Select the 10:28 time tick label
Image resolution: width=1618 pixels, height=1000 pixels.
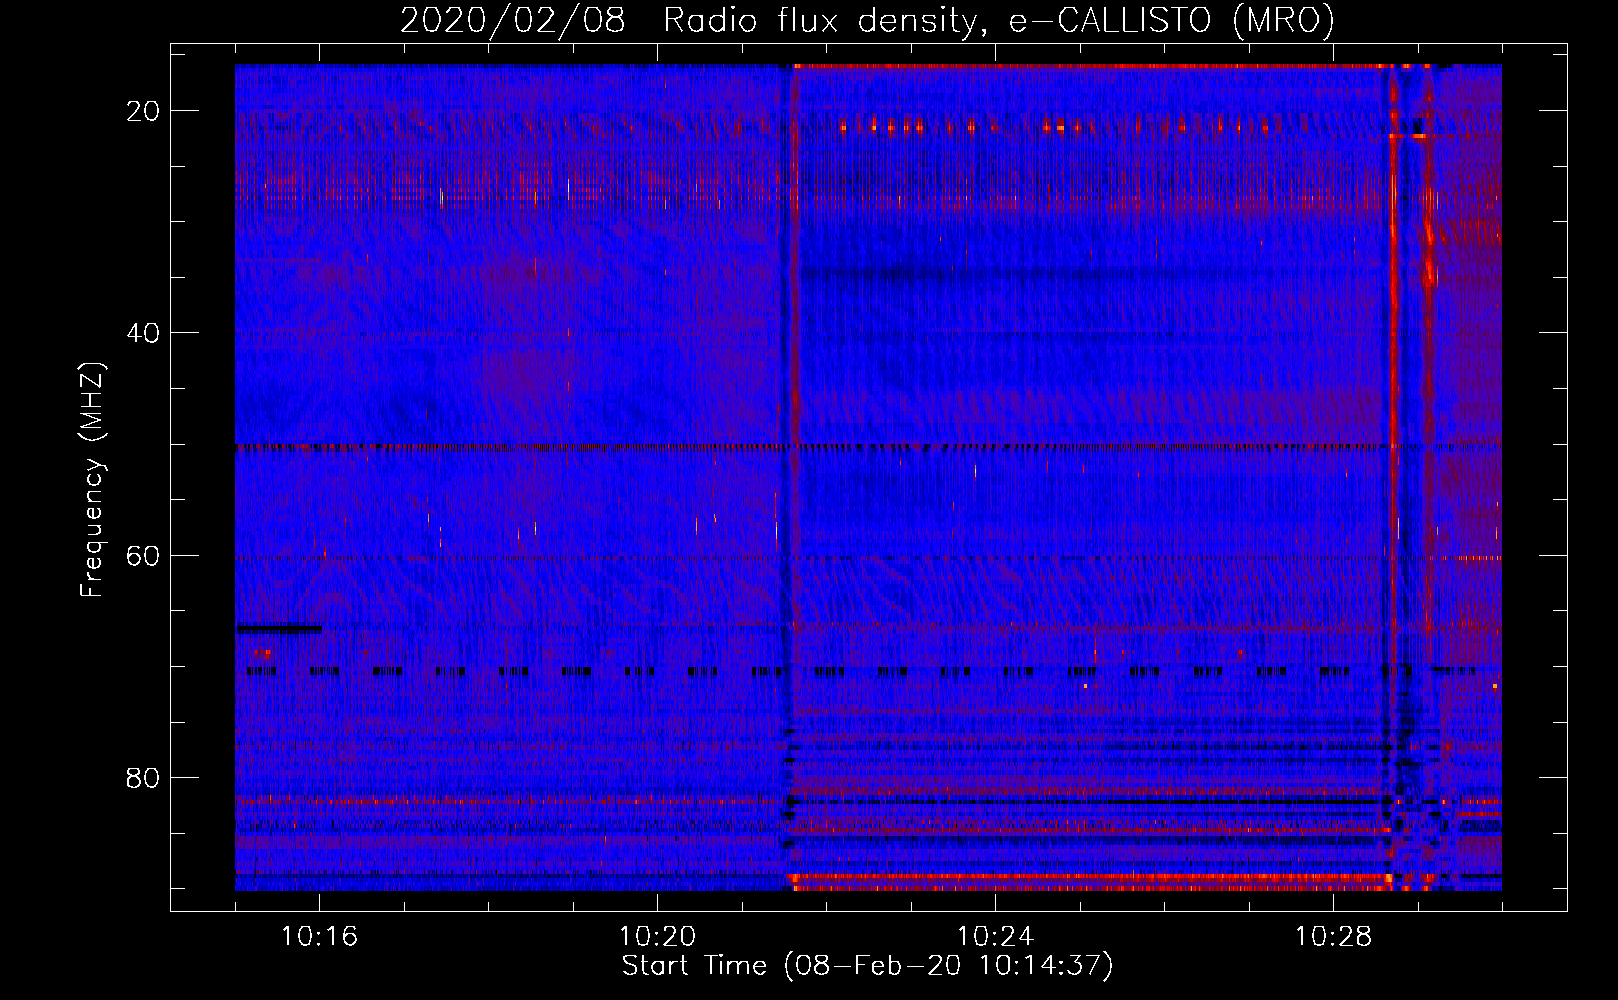click(x=1333, y=937)
